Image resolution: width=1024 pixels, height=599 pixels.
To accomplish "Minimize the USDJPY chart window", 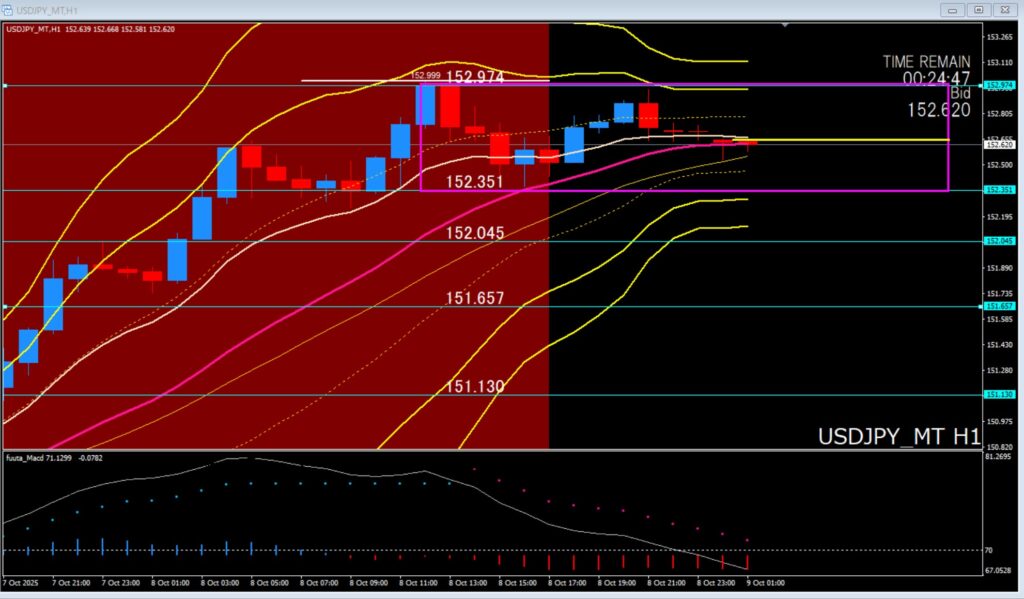I will (953, 9).
